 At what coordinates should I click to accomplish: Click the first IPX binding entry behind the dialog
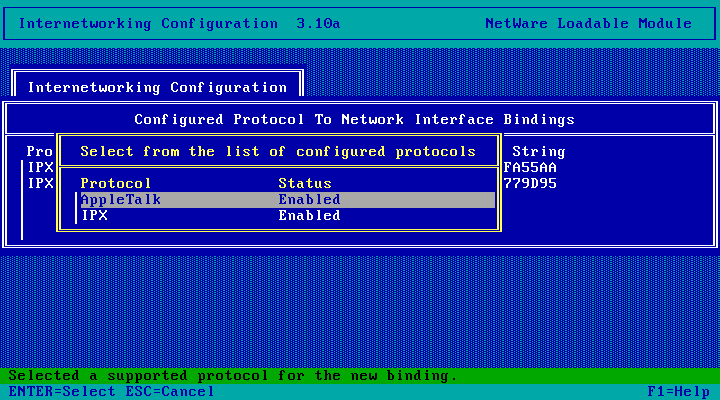tap(40, 168)
